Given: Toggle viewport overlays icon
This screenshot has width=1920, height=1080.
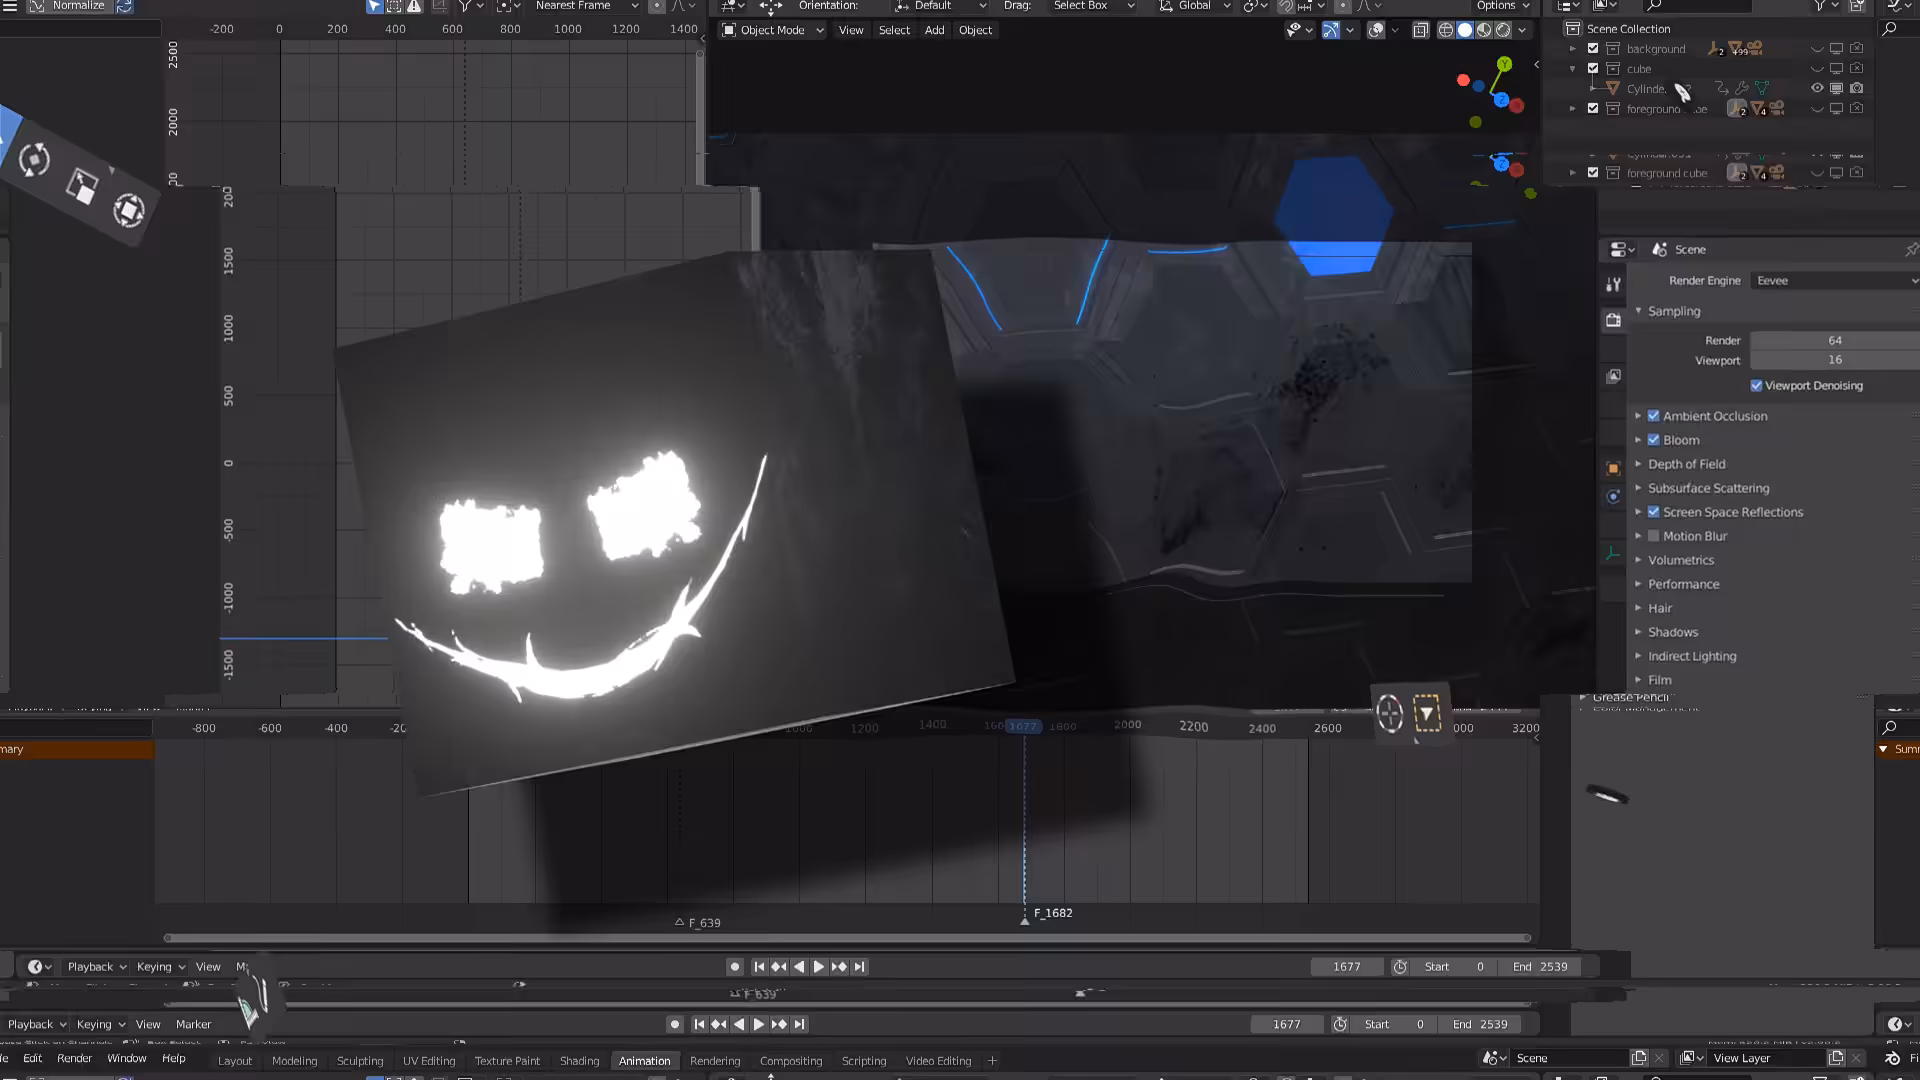Looking at the screenshot, I should click(1376, 30).
